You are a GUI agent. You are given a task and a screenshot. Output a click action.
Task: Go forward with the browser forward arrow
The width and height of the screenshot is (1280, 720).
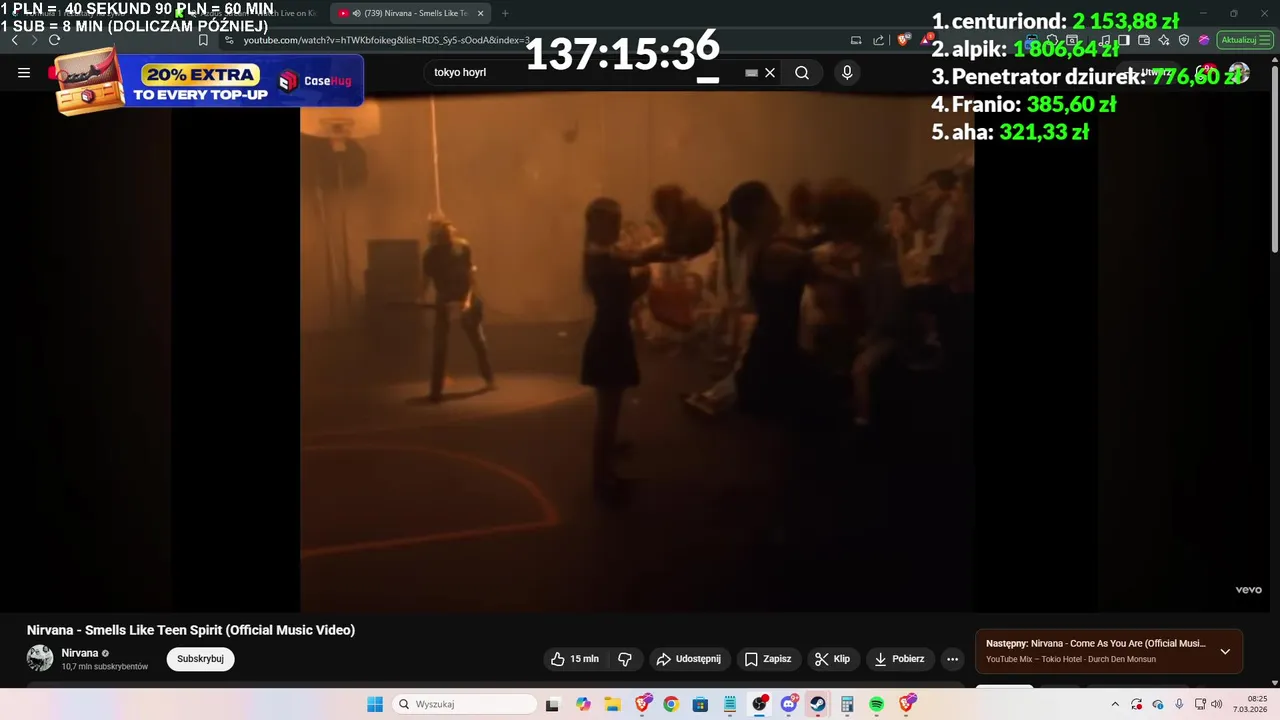point(34,40)
